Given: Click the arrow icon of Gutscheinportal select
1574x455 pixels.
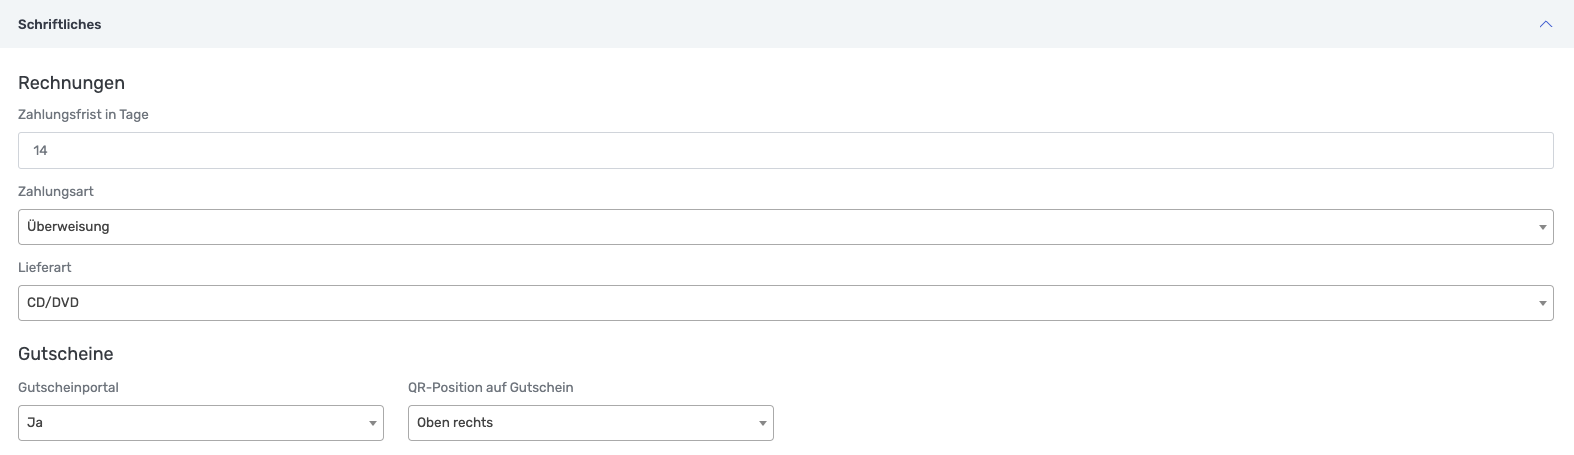Looking at the screenshot, I should (x=372, y=424).
